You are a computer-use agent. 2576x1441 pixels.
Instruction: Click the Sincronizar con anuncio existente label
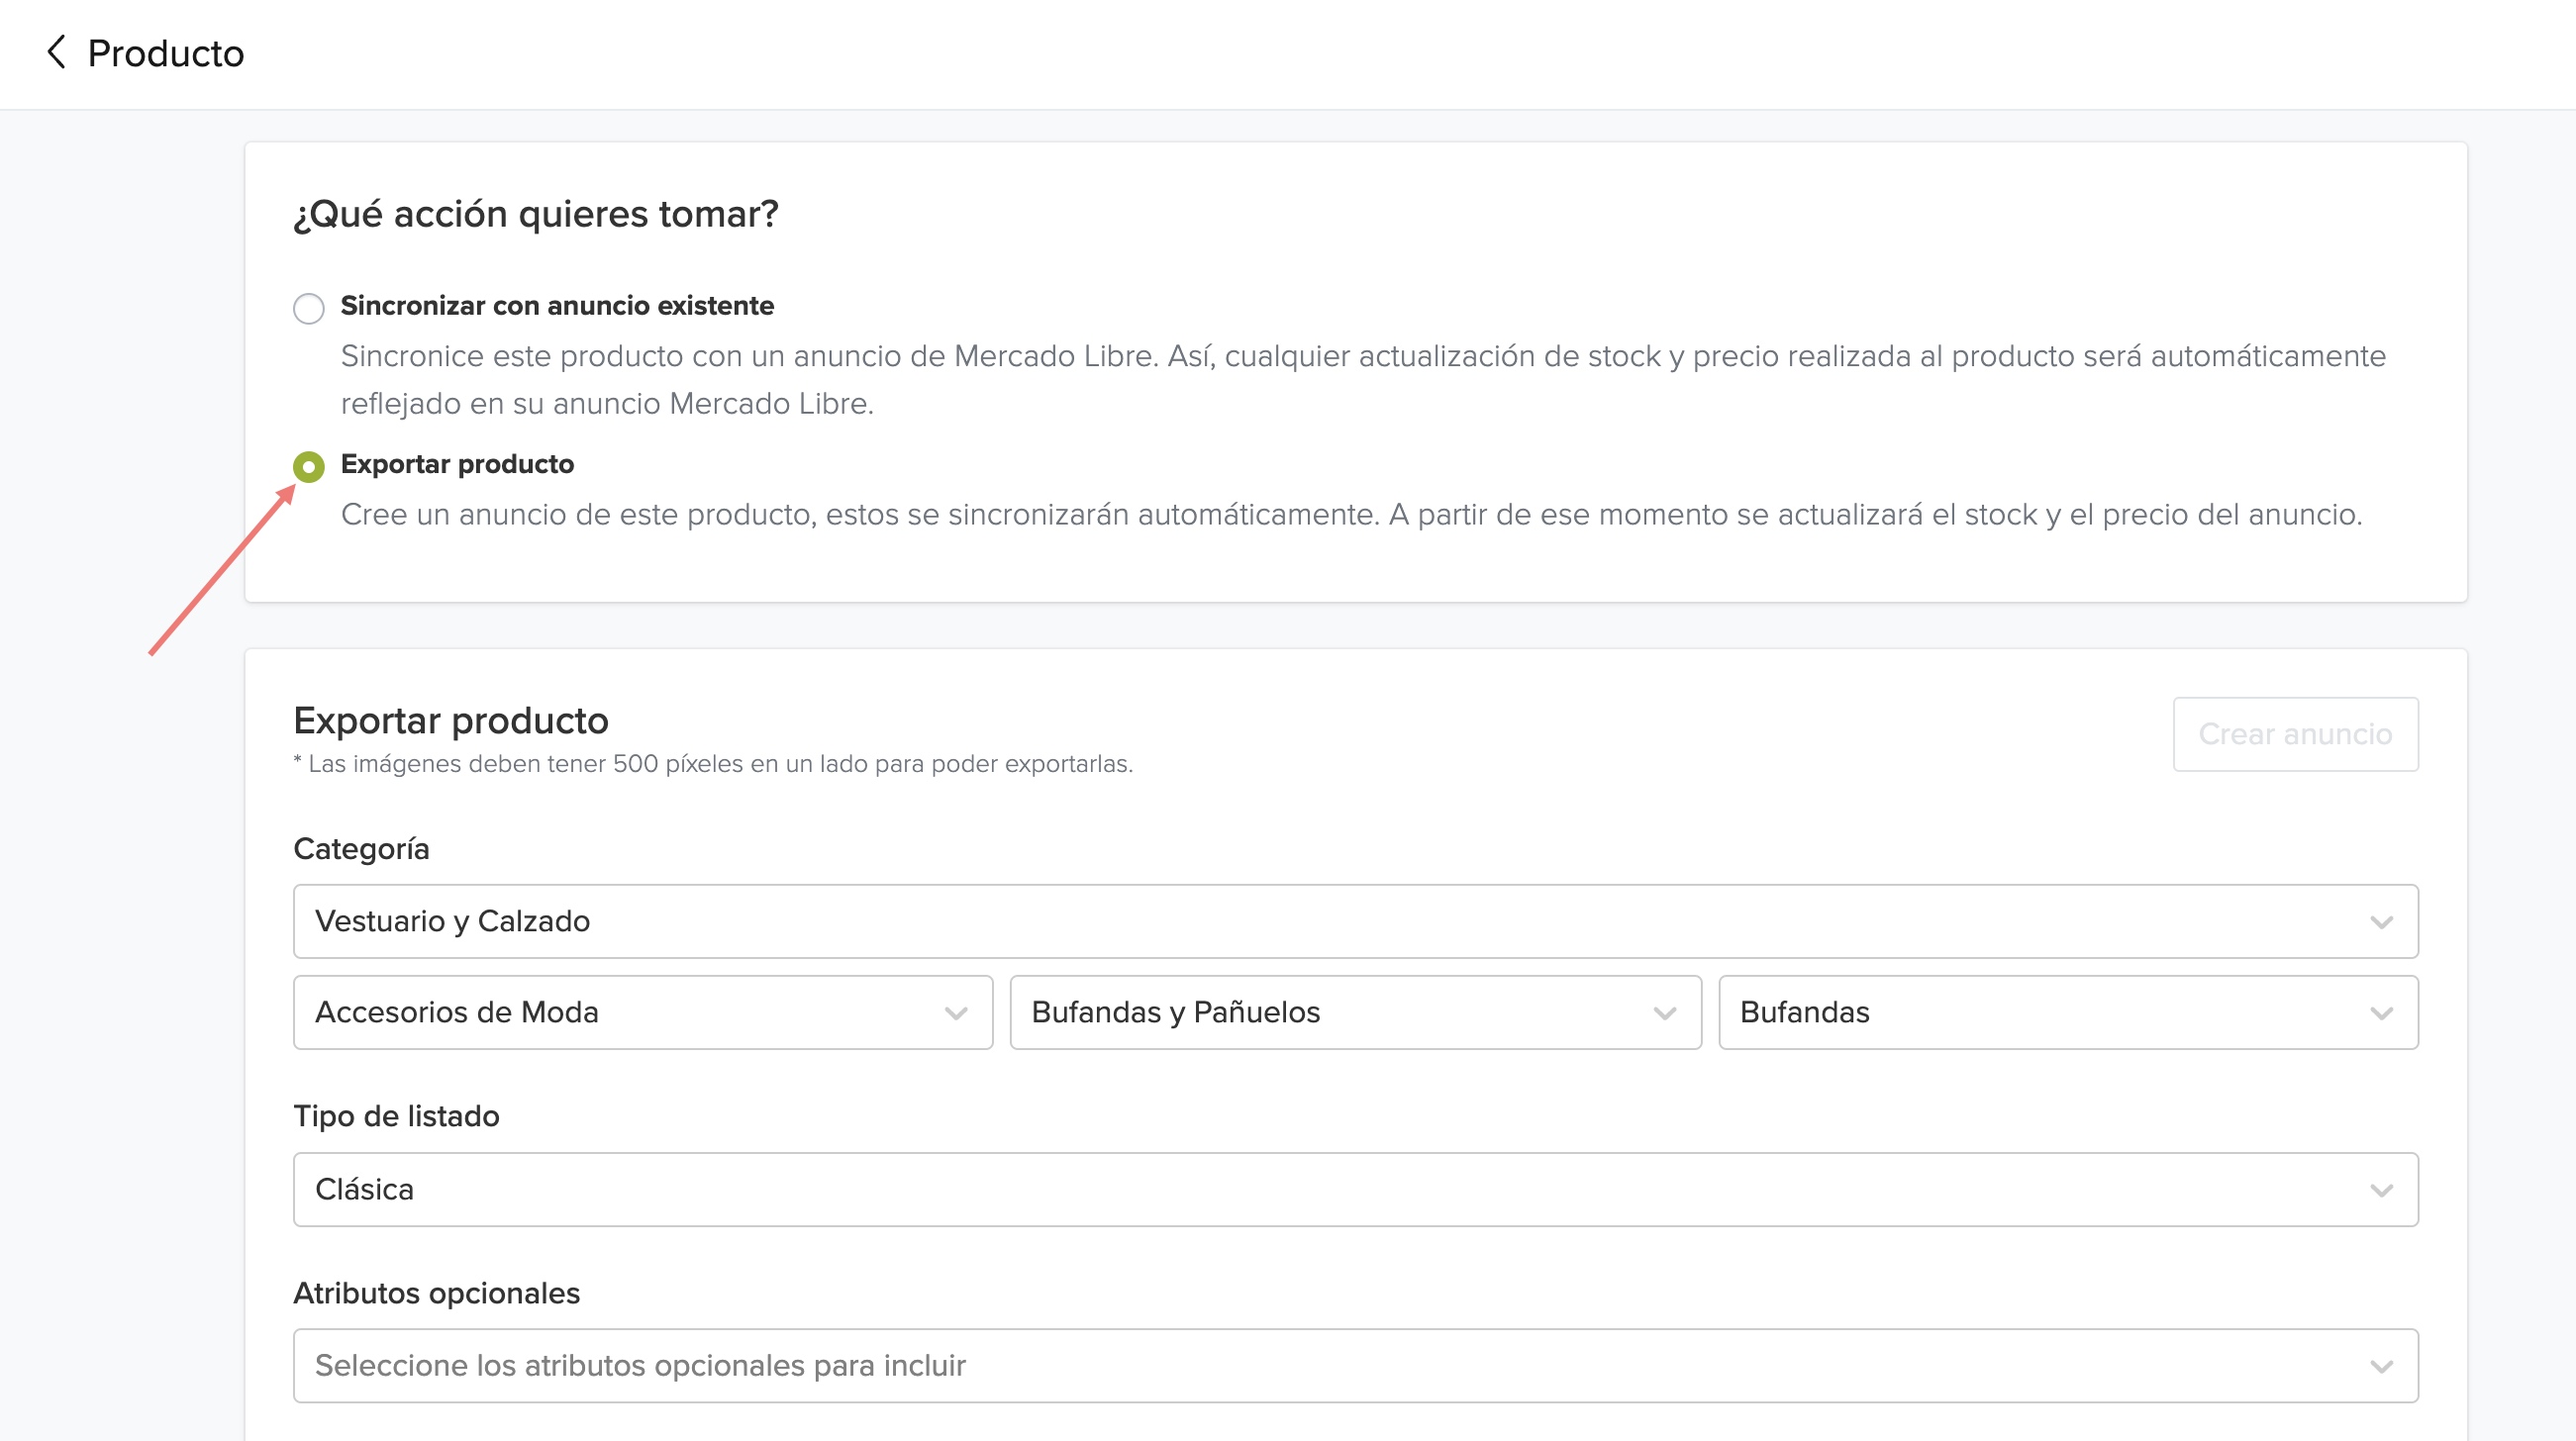point(557,306)
